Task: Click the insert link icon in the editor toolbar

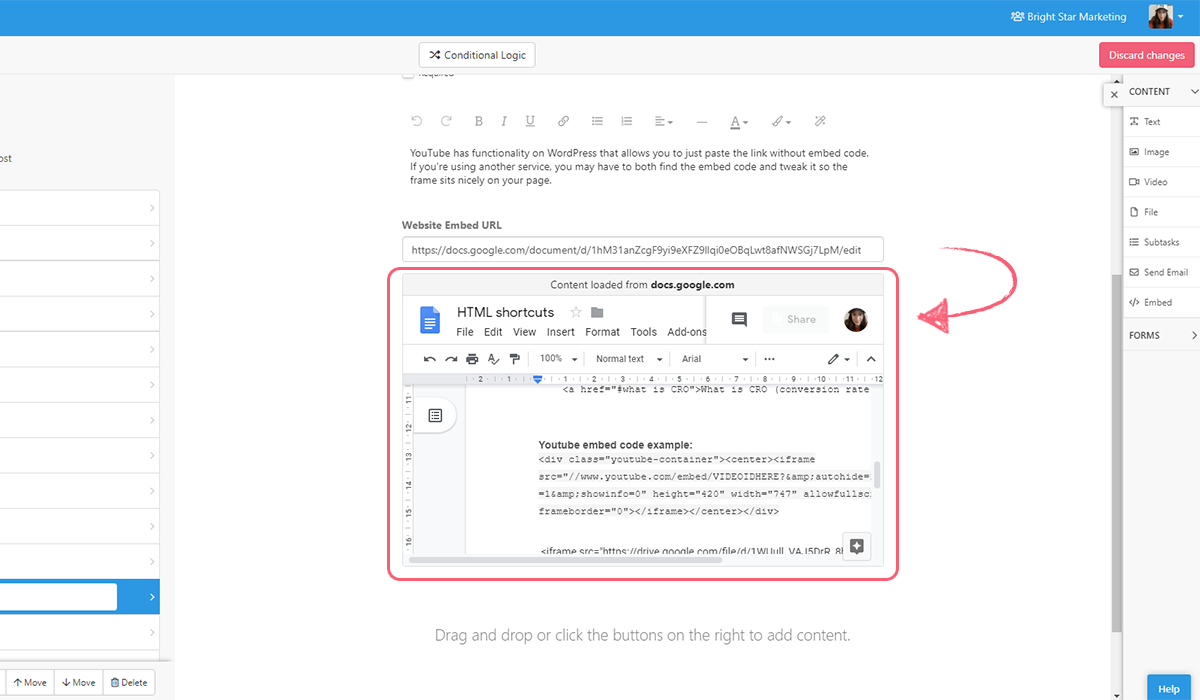Action: [563, 121]
